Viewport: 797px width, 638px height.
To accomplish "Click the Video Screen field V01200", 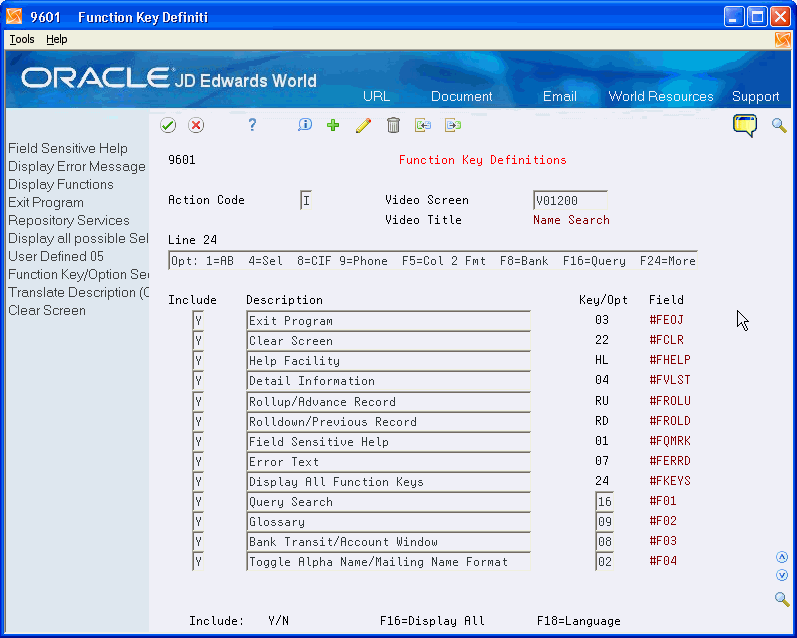I will coord(570,200).
